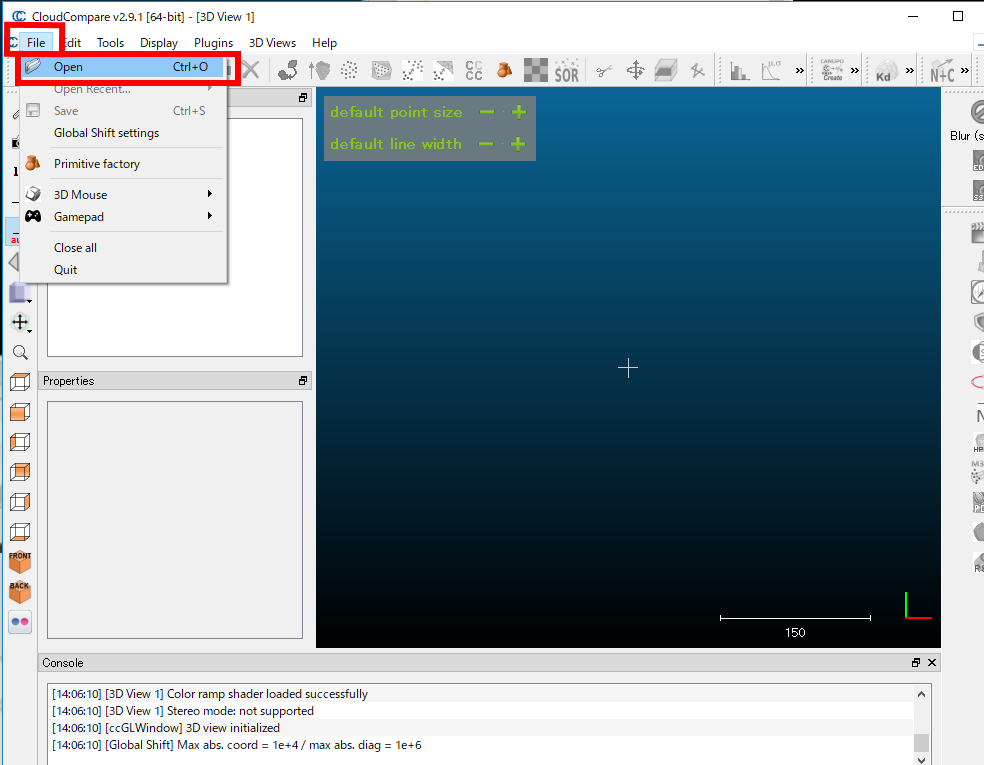This screenshot has height=765, width=984.
Task: Click the Console scrollbar up arrow
Action: [921, 694]
